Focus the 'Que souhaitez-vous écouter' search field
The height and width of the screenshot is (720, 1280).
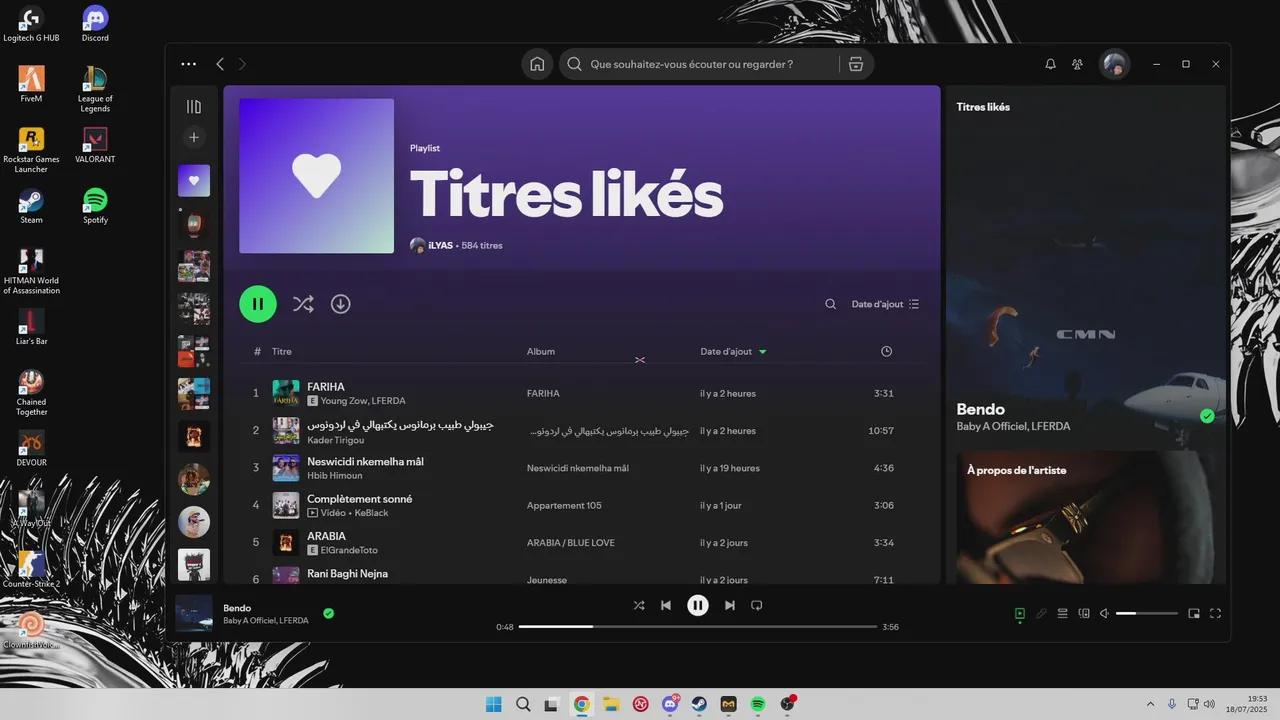point(692,64)
